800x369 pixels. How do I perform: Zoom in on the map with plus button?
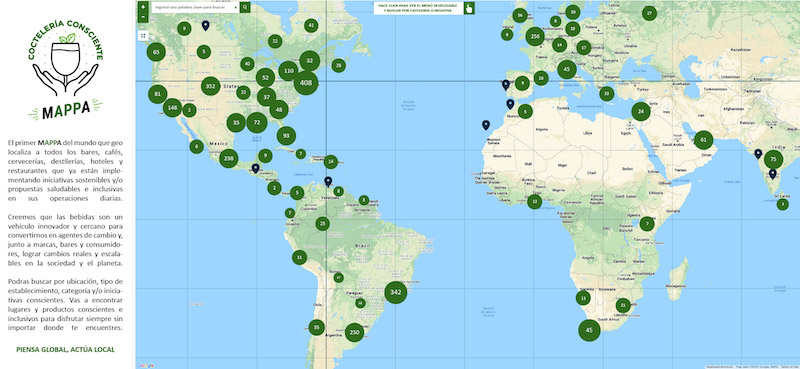point(143,7)
